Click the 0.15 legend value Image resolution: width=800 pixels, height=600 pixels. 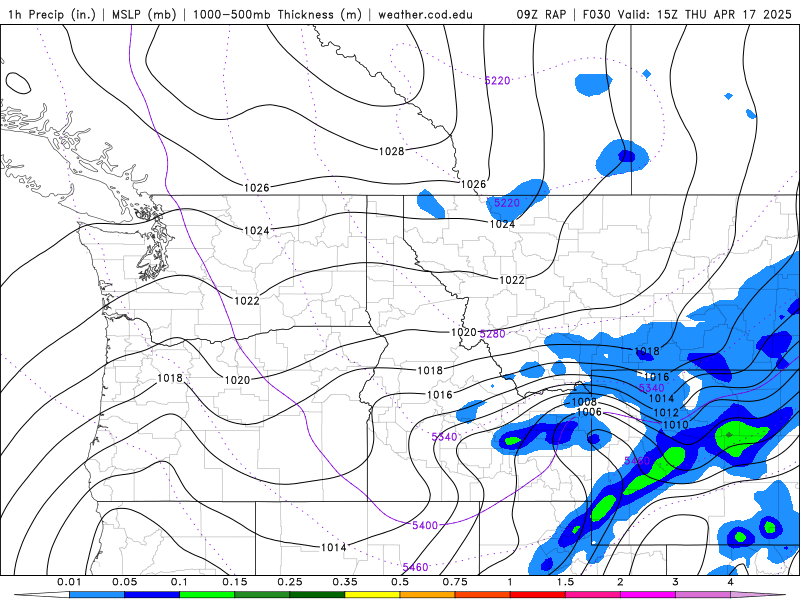point(235,582)
